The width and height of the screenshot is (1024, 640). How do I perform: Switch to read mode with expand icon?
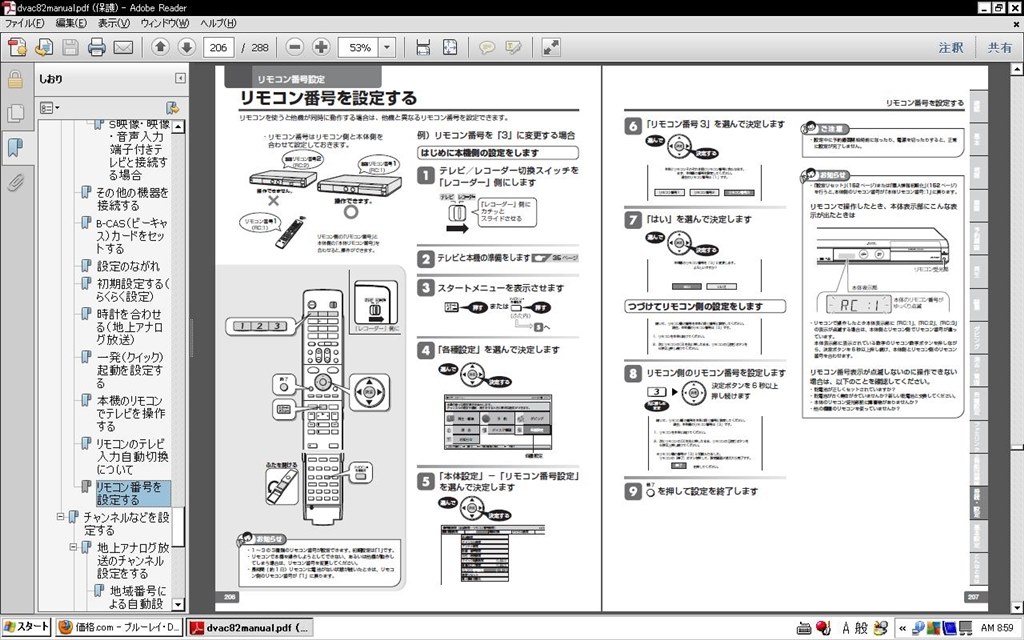click(551, 47)
